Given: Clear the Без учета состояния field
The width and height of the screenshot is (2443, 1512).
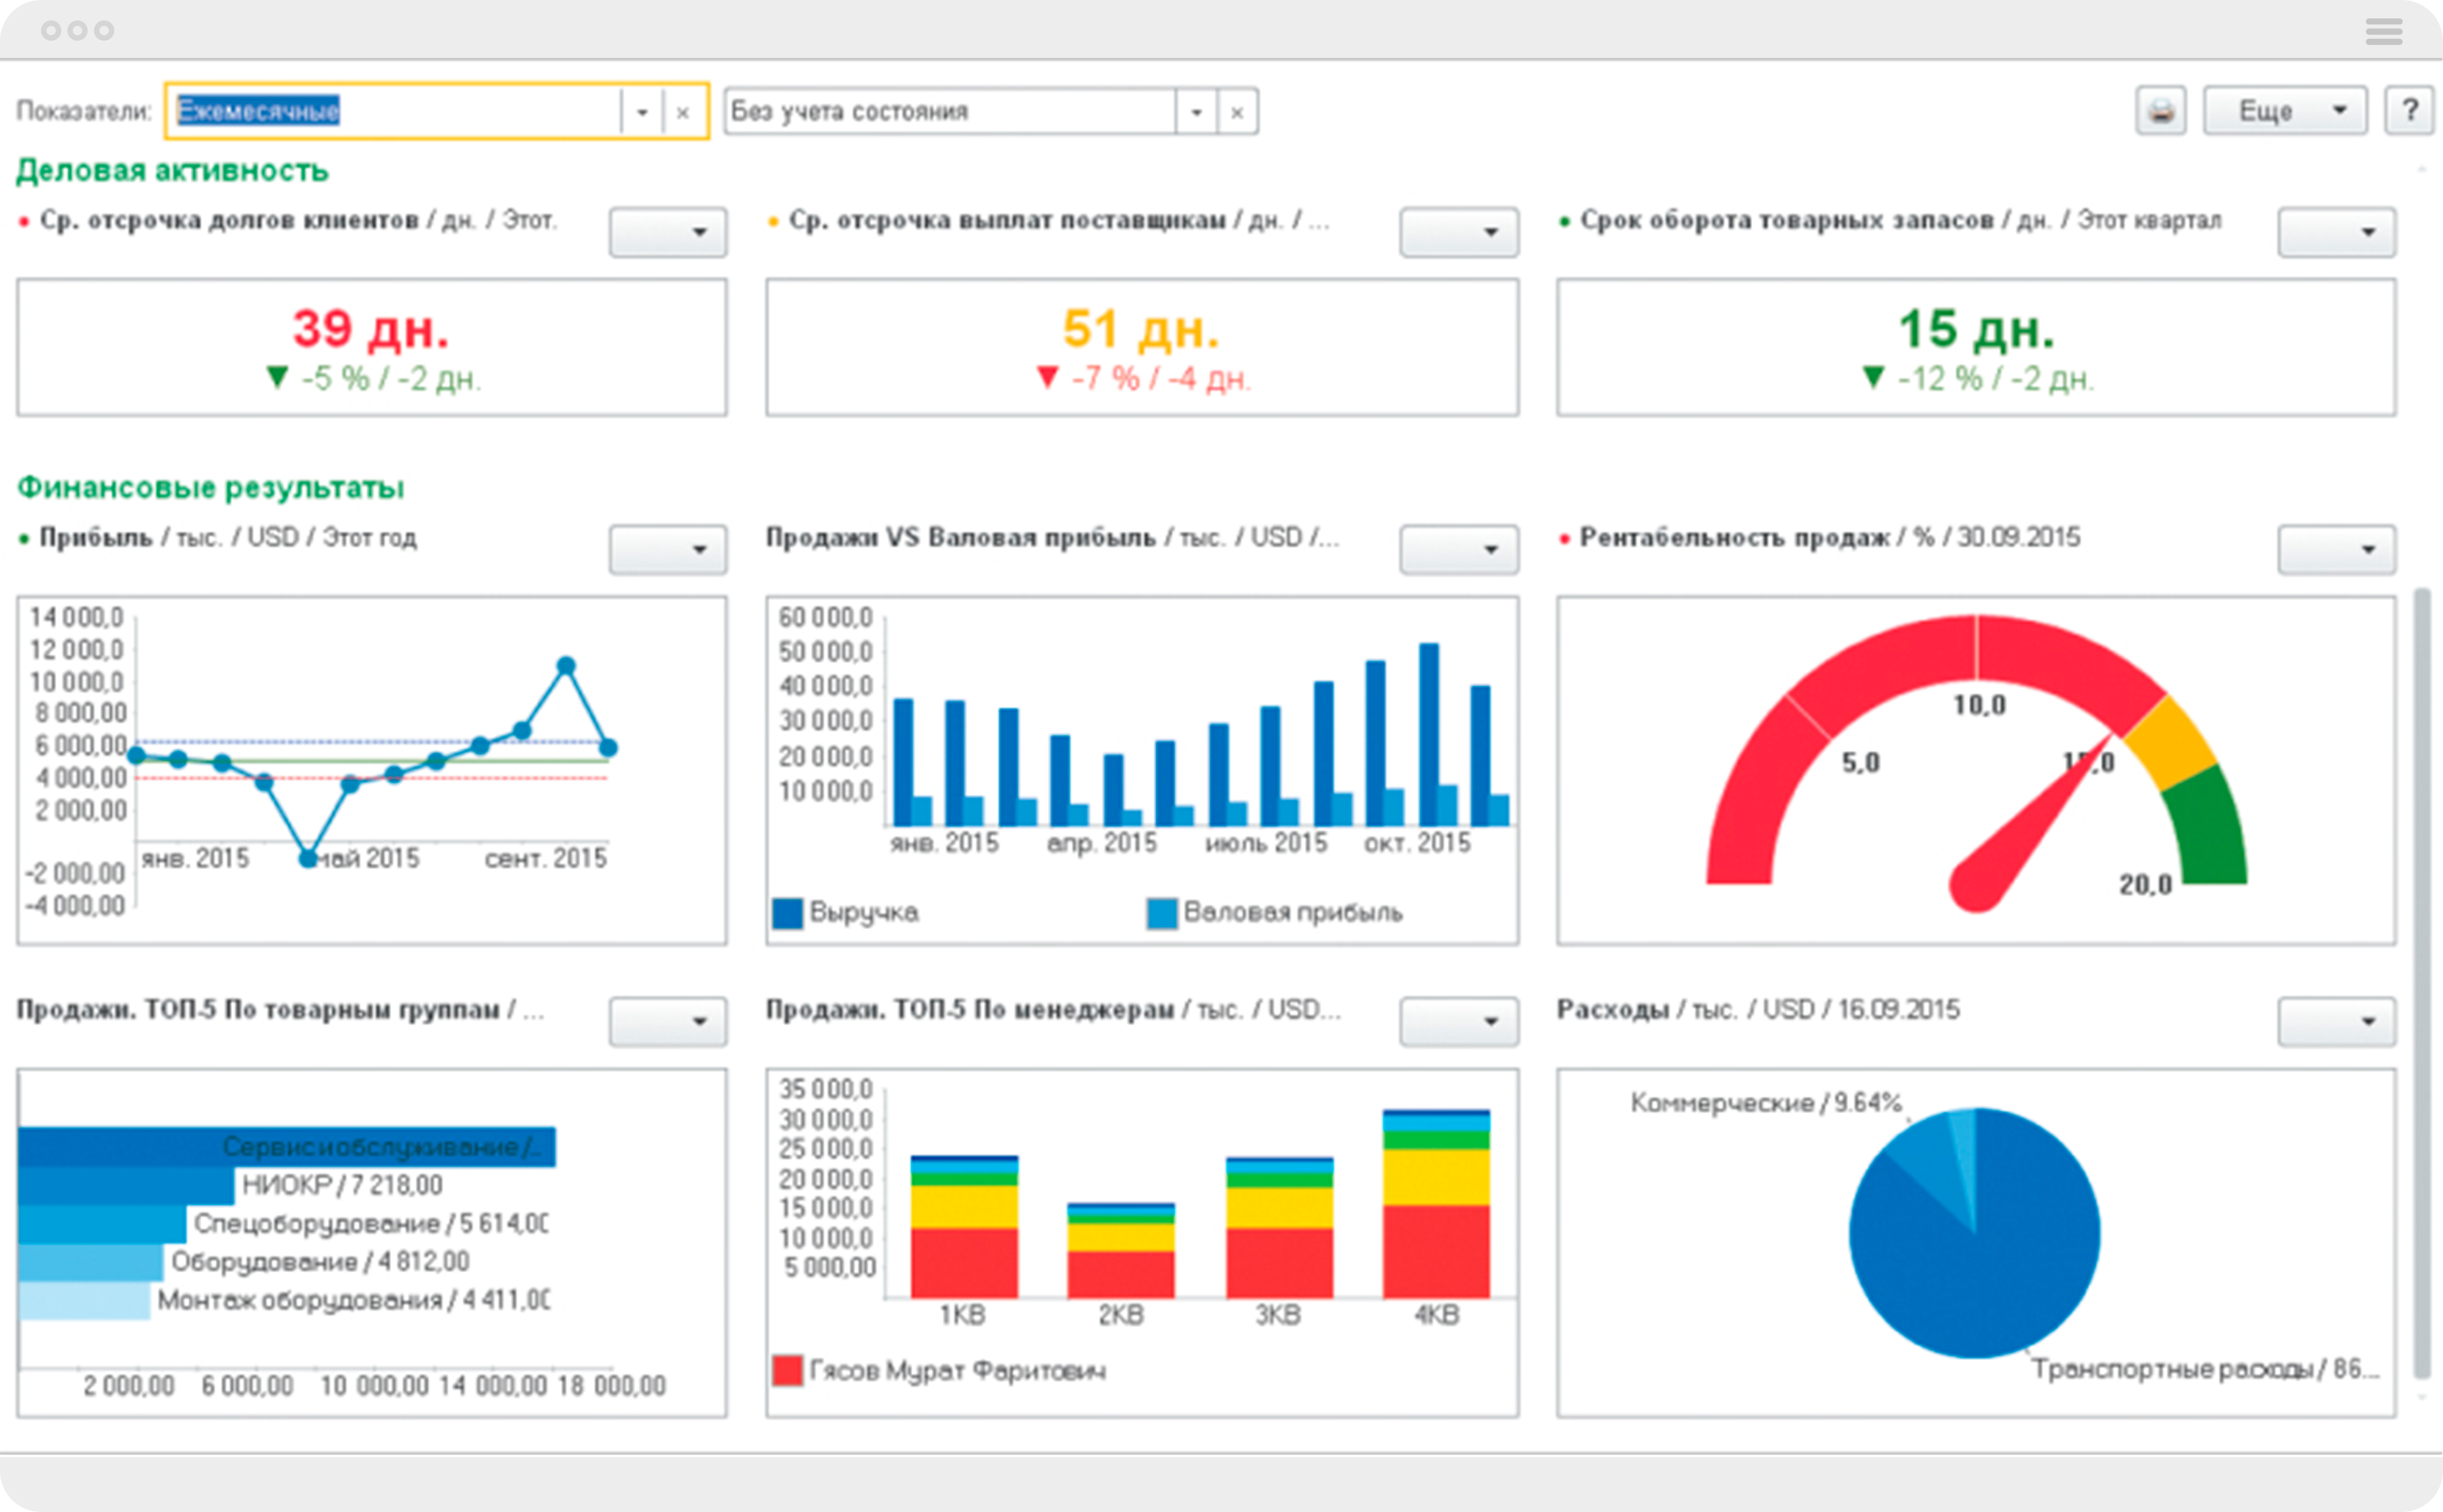Looking at the screenshot, I should click(x=1237, y=112).
